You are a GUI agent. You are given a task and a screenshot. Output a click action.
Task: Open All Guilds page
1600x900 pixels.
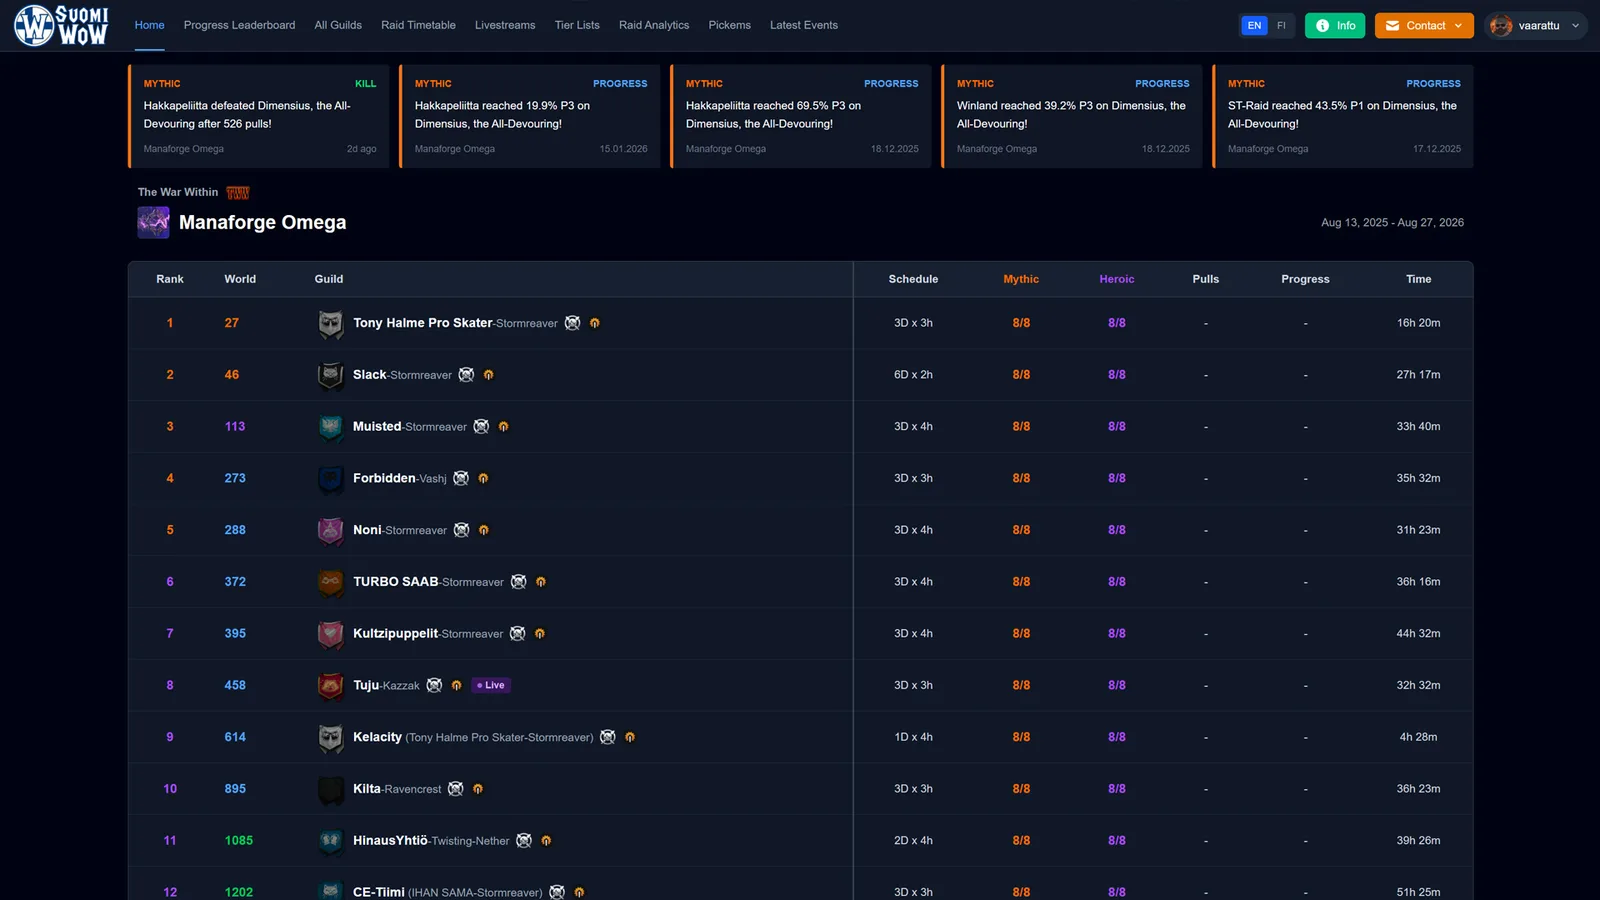[x=338, y=25]
